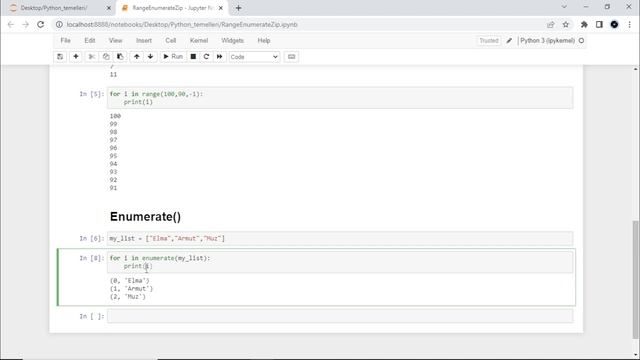Viewport: 640px width, 360px height.
Task: Click the enumerate(my_list) code cell
Action: click(340, 262)
